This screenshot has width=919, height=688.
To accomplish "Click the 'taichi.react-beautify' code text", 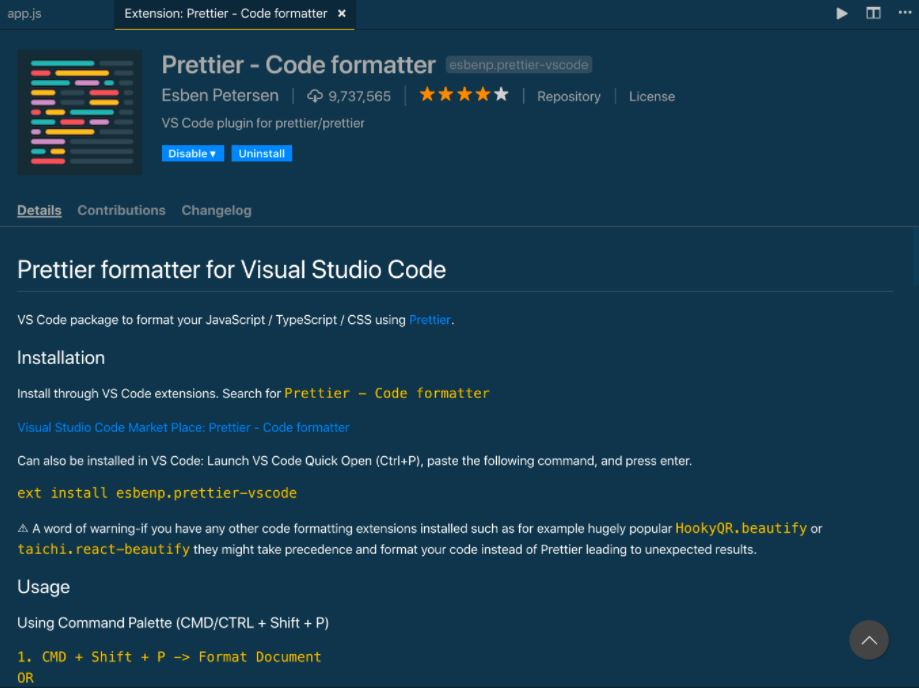I will 104,549.
